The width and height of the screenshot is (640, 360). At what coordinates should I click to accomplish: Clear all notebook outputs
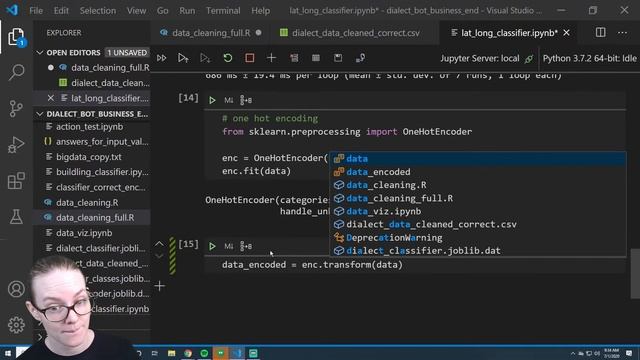point(294,58)
